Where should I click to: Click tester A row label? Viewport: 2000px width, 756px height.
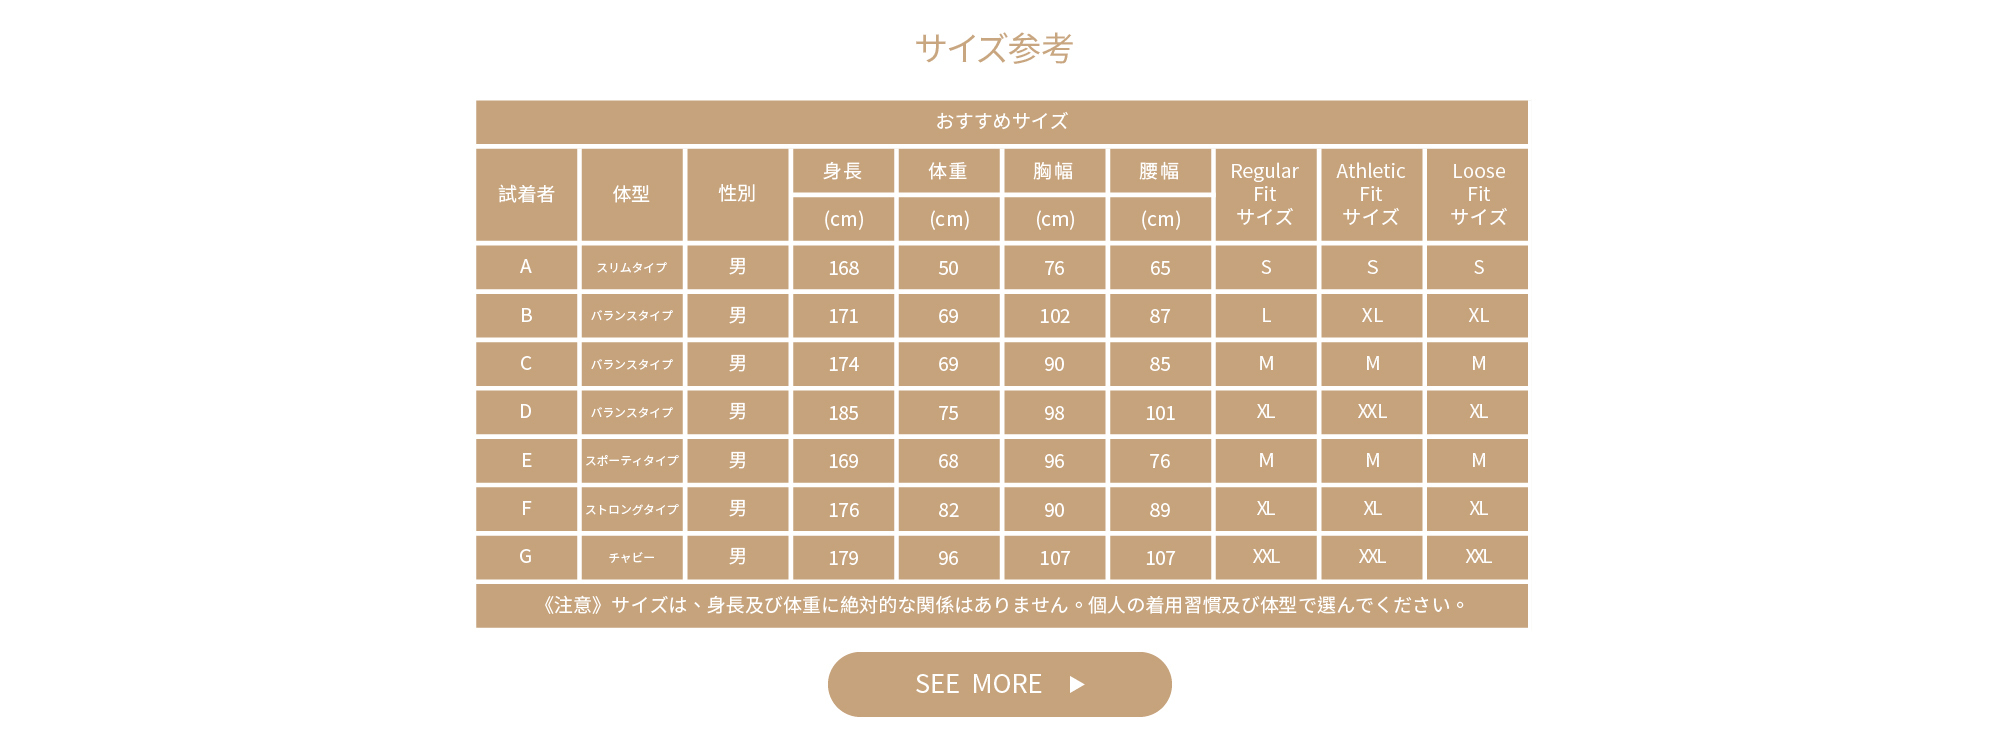tap(526, 267)
